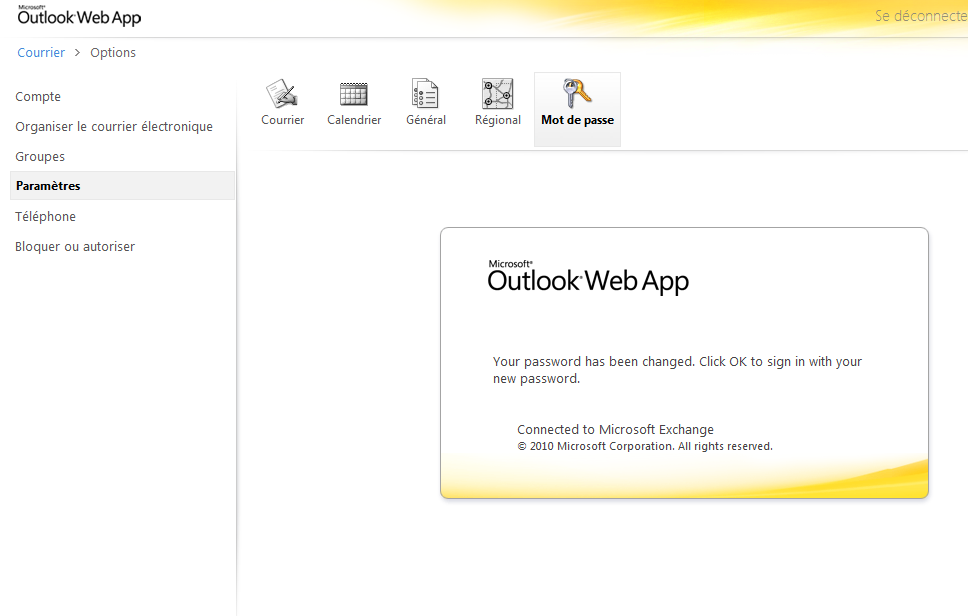This screenshot has width=968, height=616.
Task: Open the Général settings icon
Action: (x=425, y=94)
